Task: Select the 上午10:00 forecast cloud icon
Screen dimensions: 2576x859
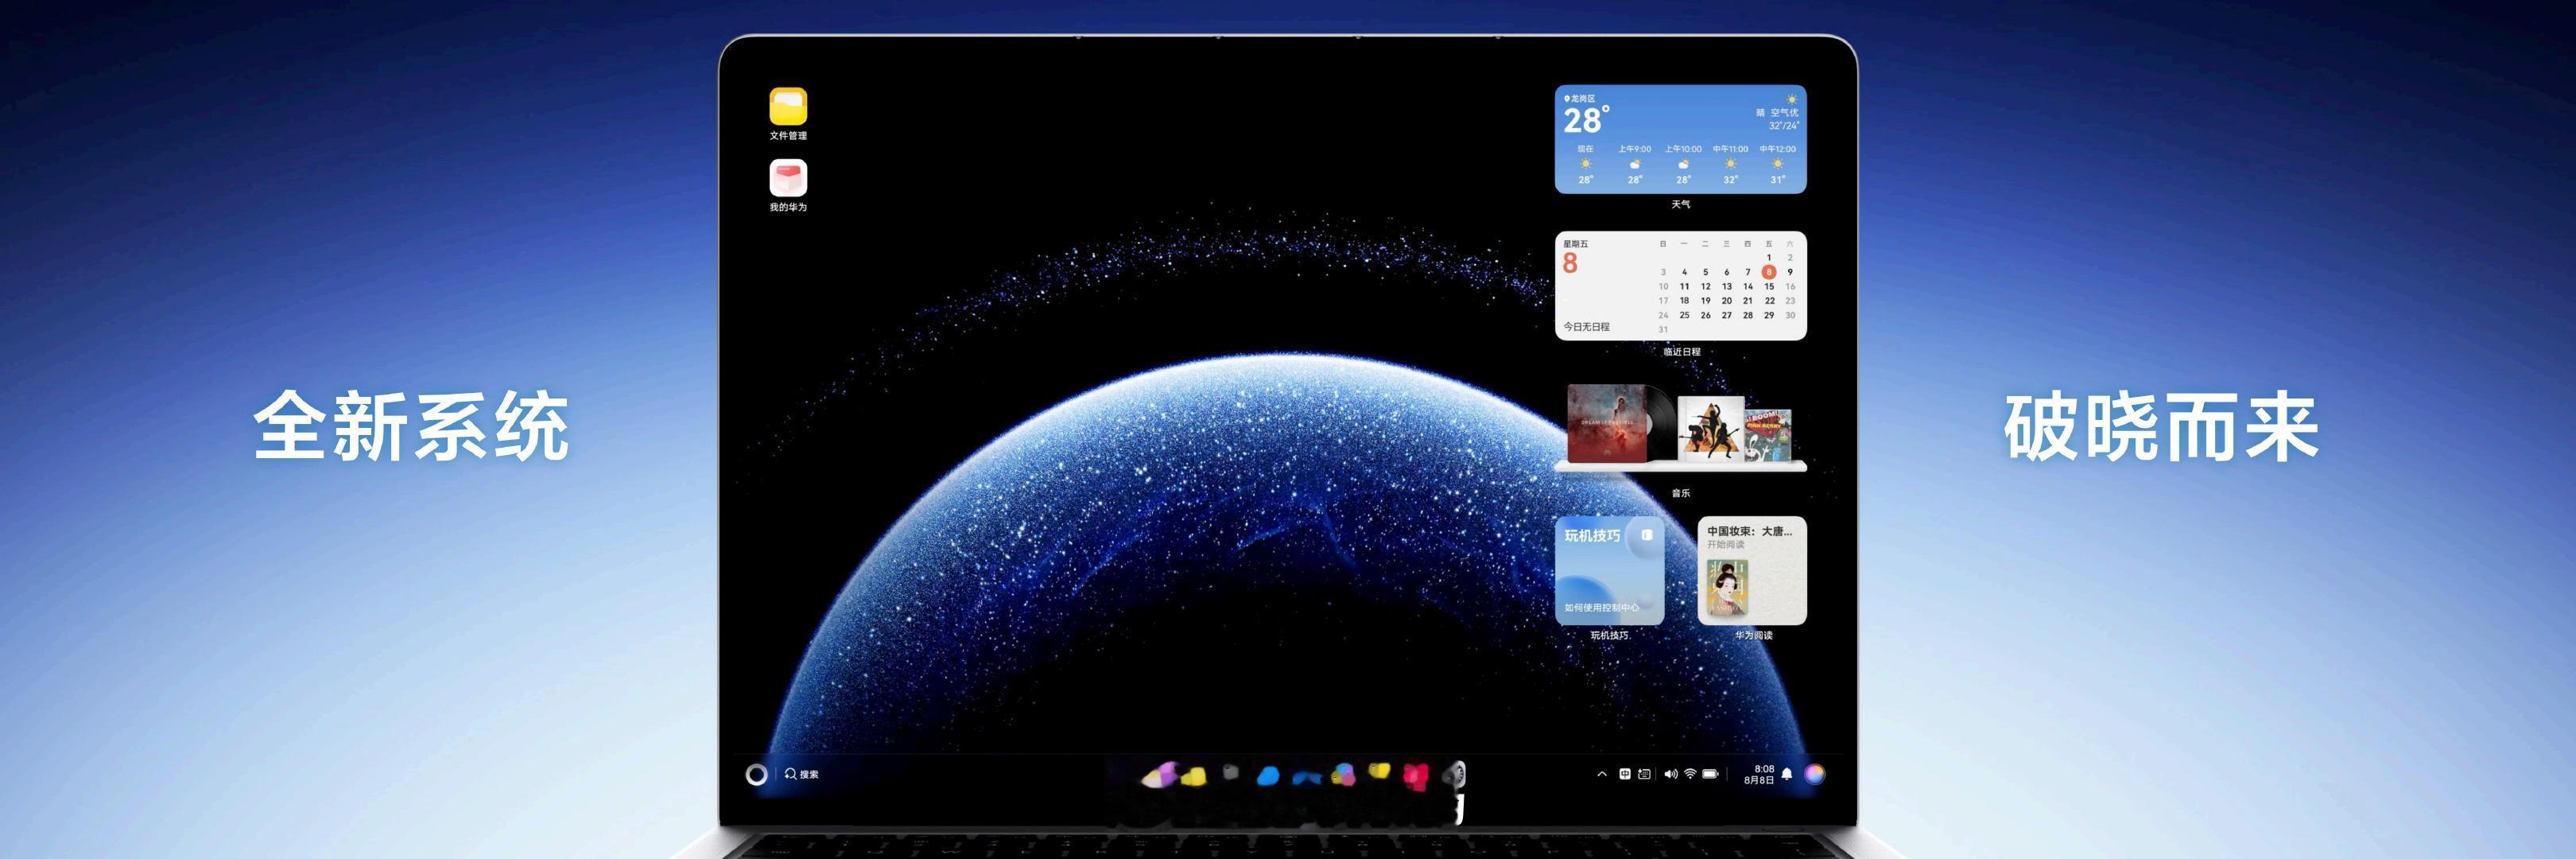Action: point(1683,164)
